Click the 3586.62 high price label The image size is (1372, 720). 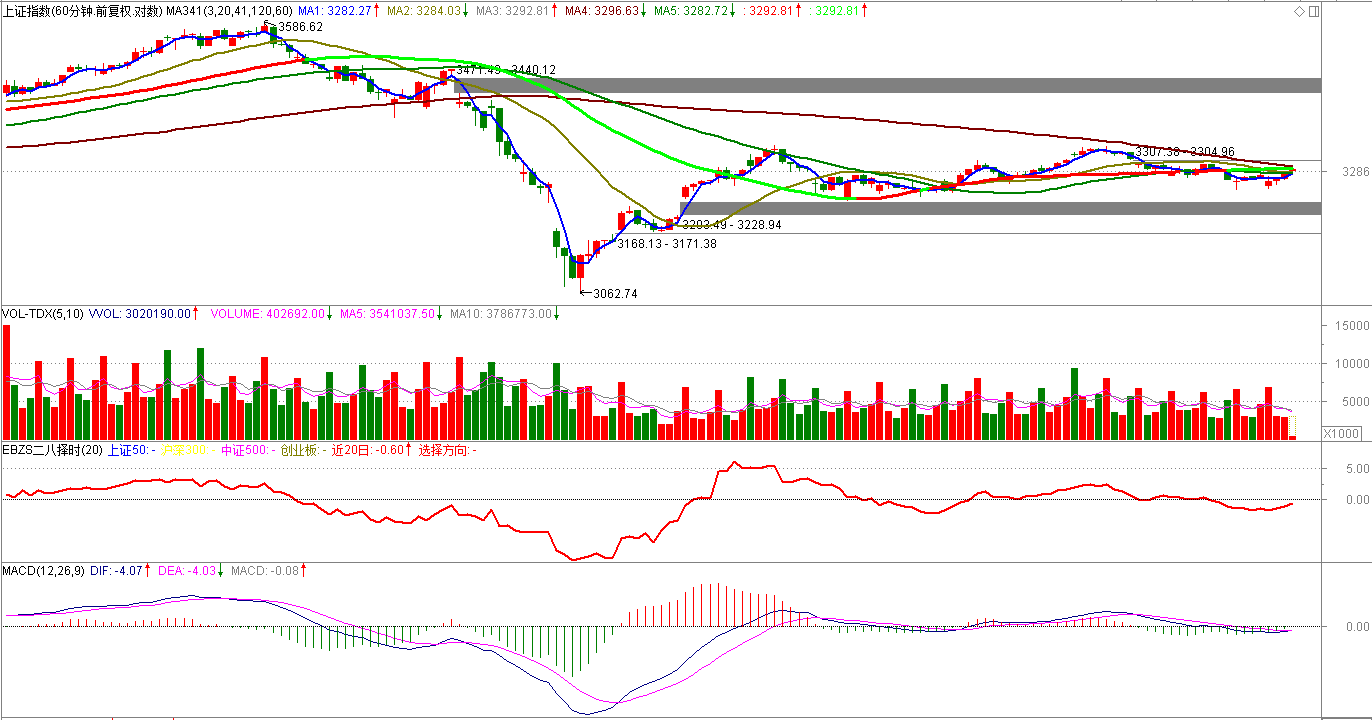(300, 27)
